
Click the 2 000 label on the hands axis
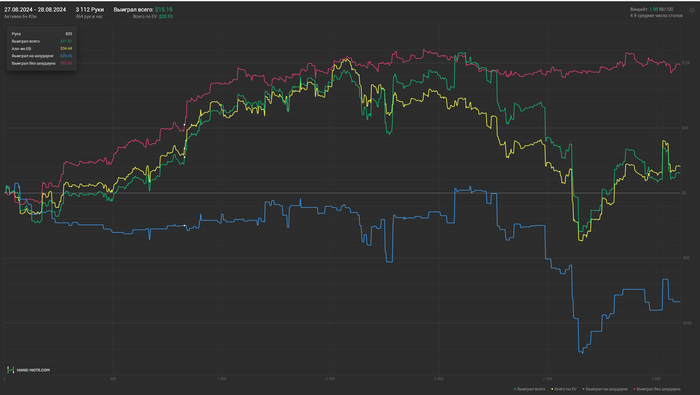[439, 379]
